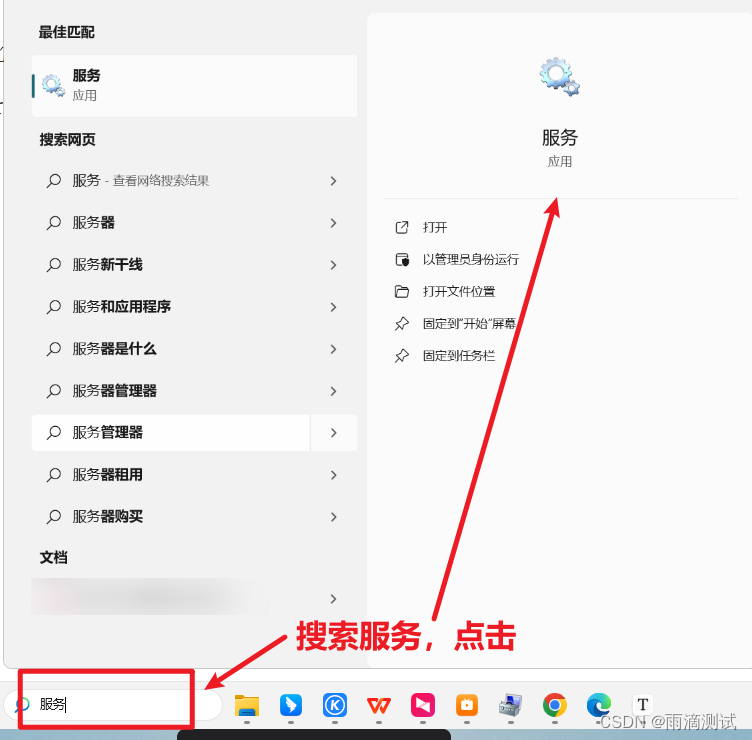Viewport: 752px width, 740px height.
Task: Click the large 服务 gear icon in preview pane
Action: click(x=559, y=77)
